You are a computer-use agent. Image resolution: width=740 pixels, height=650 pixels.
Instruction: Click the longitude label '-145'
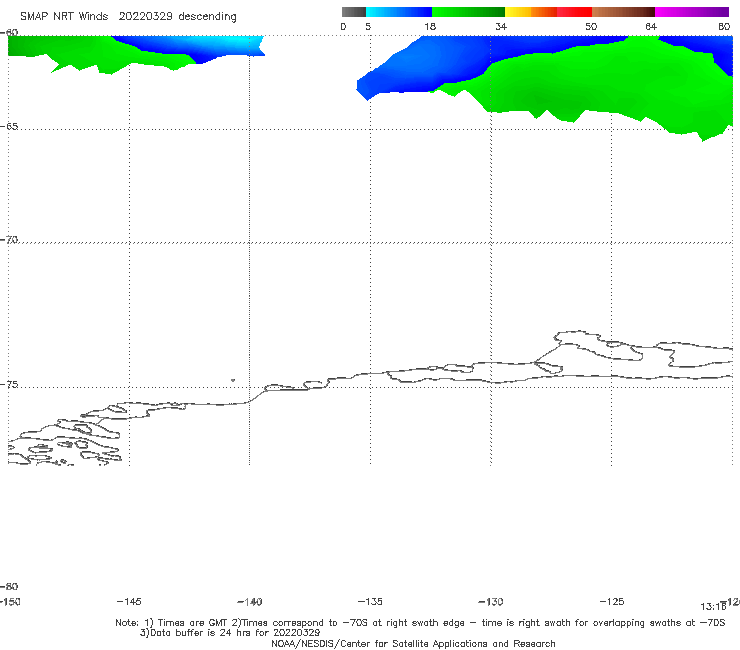[x=129, y=602]
